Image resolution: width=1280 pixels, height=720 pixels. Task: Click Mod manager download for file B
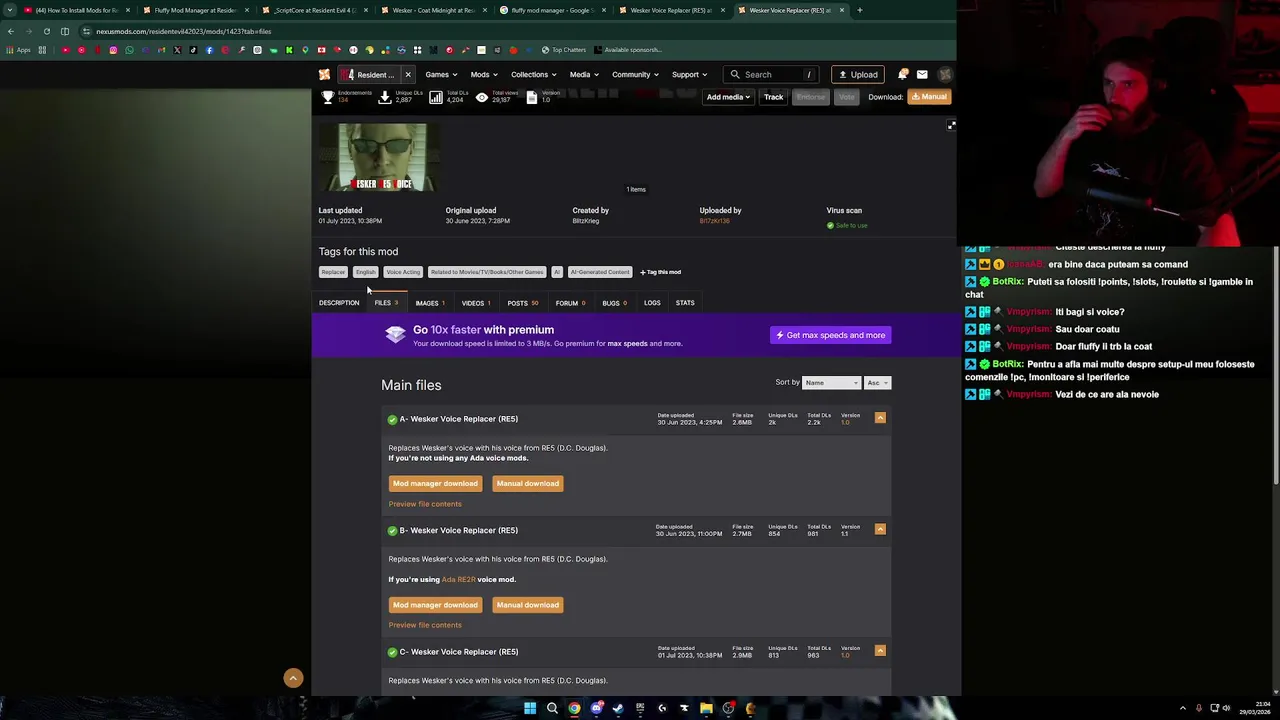coord(435,605)
